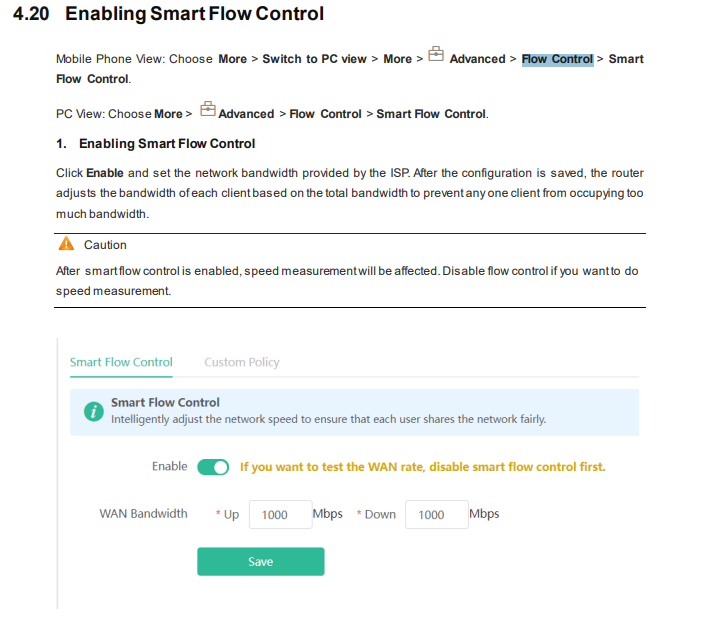Viewport: 711px width, 639px height.
Task: Switch to the Smart Flow Control tab
Action: (x=121, y=362)
